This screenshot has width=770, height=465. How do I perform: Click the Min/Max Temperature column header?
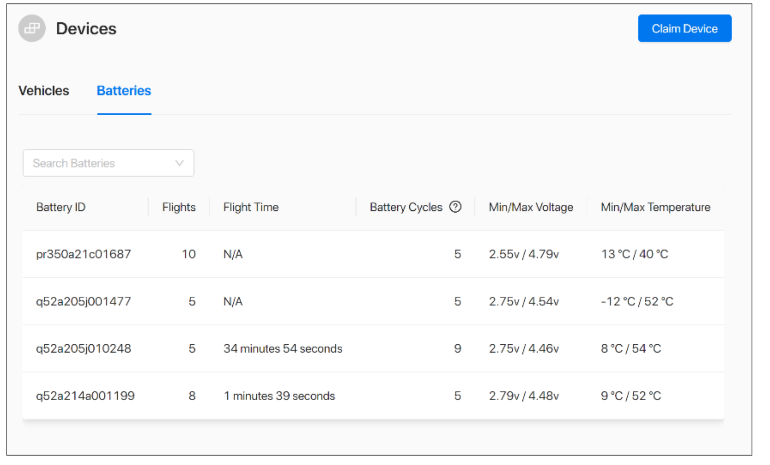(655, 207)
